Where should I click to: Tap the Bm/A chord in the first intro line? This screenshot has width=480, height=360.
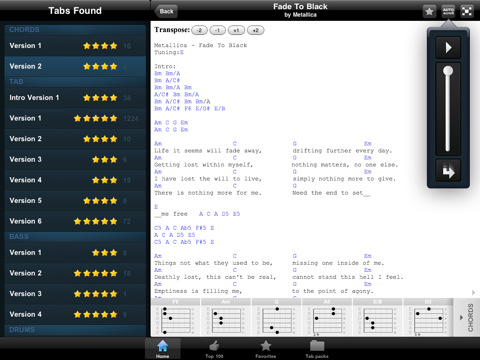[x=173, y=73]
